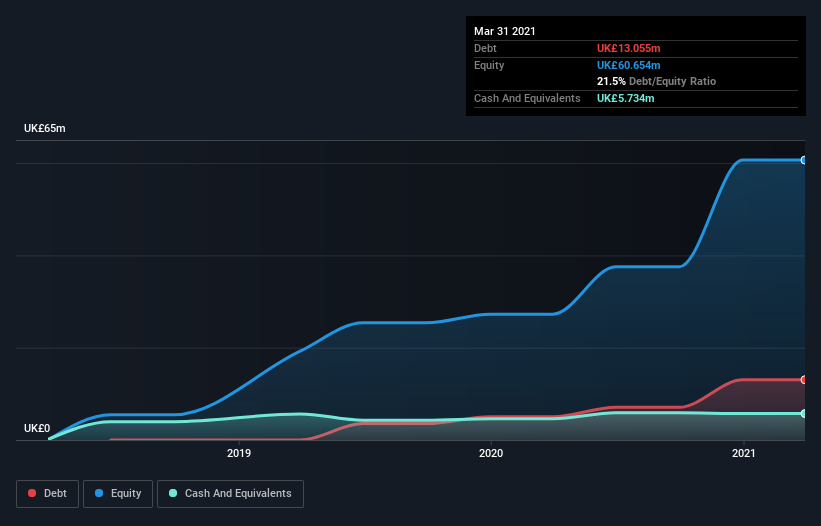This screenshot has width=821, height=526.
Task: Select the Equity endpoint marker on chart
Action: [x=804, y=160]
